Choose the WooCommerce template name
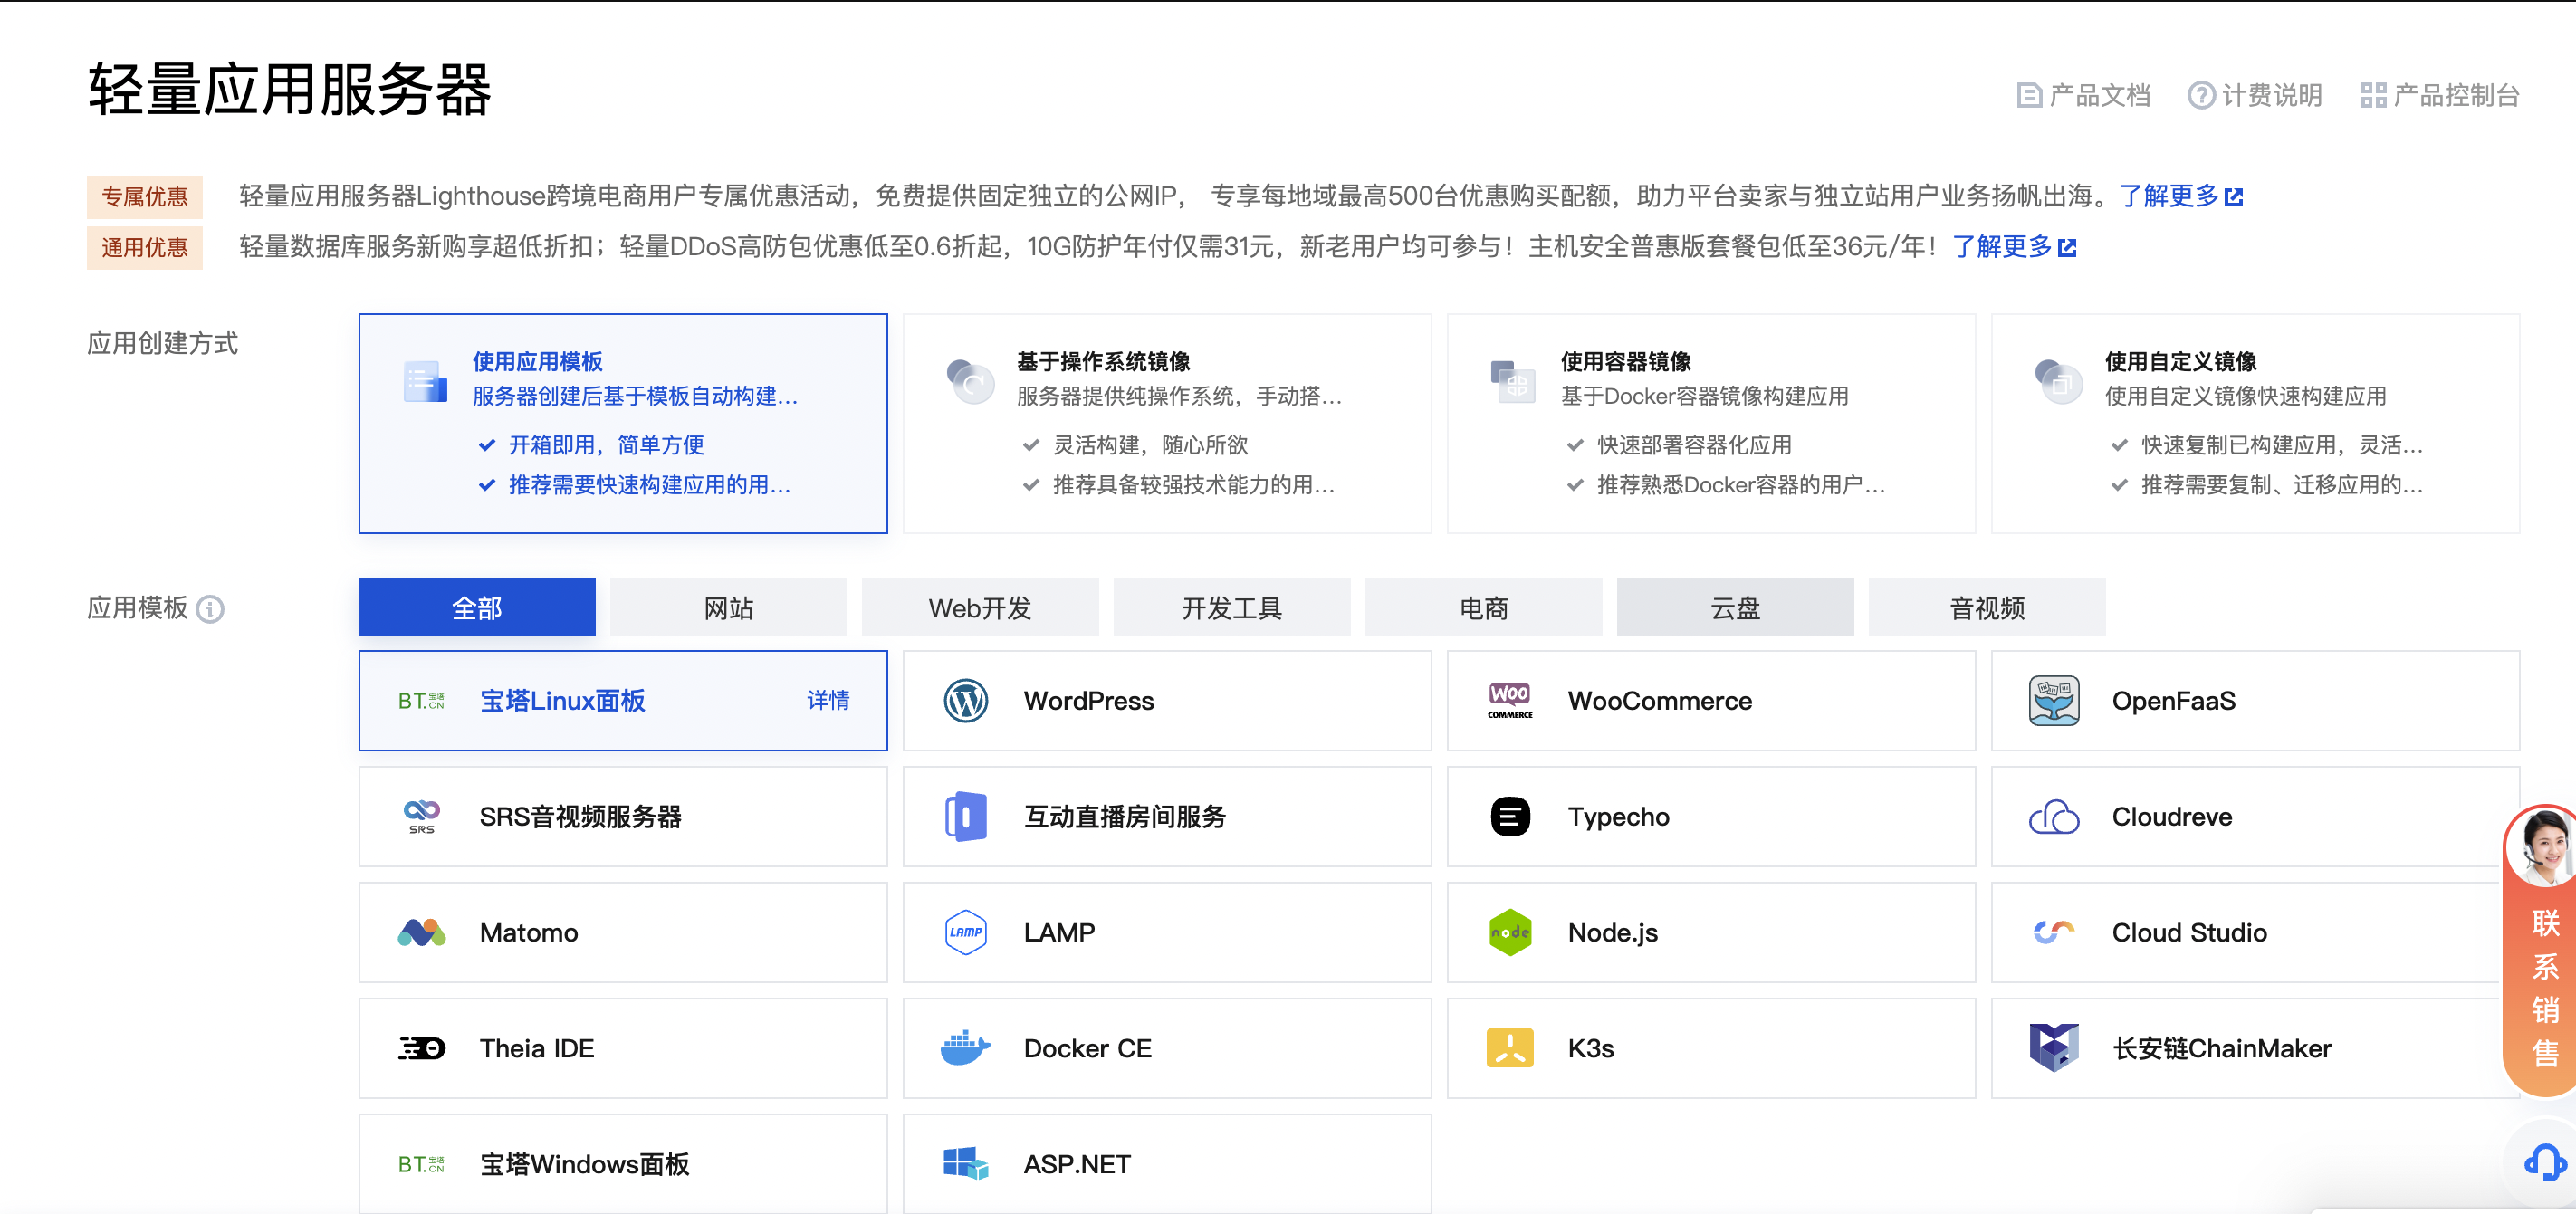2576x1214 pixels. click(1659, 701)
